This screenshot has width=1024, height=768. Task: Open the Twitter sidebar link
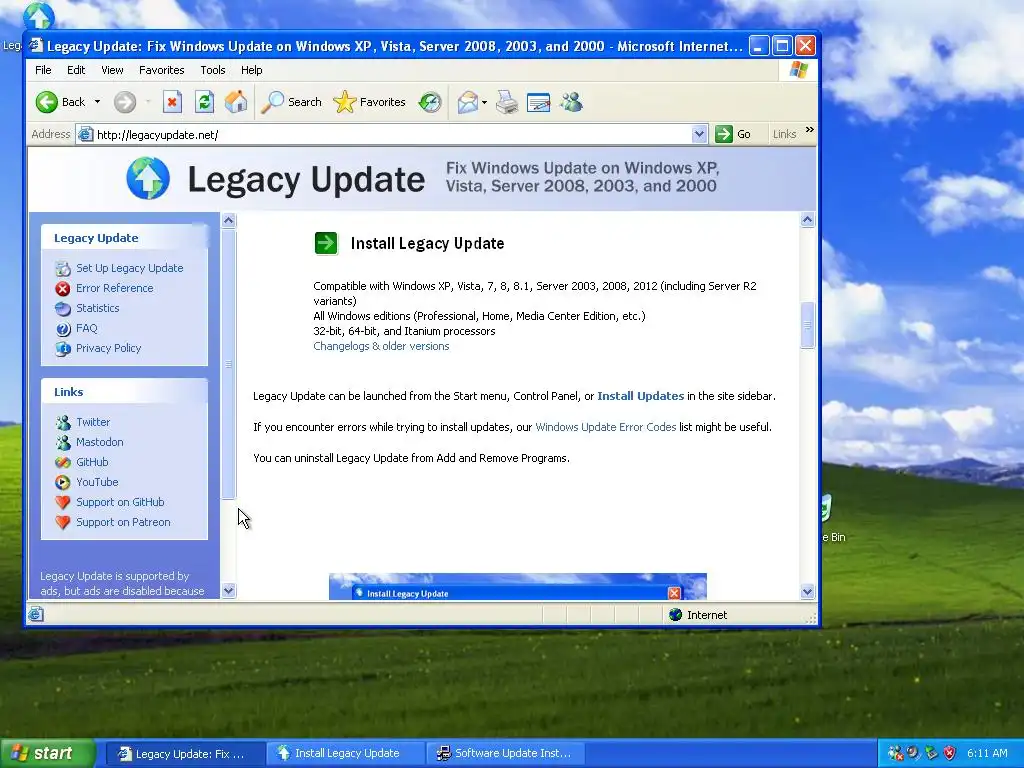(93, 422)
